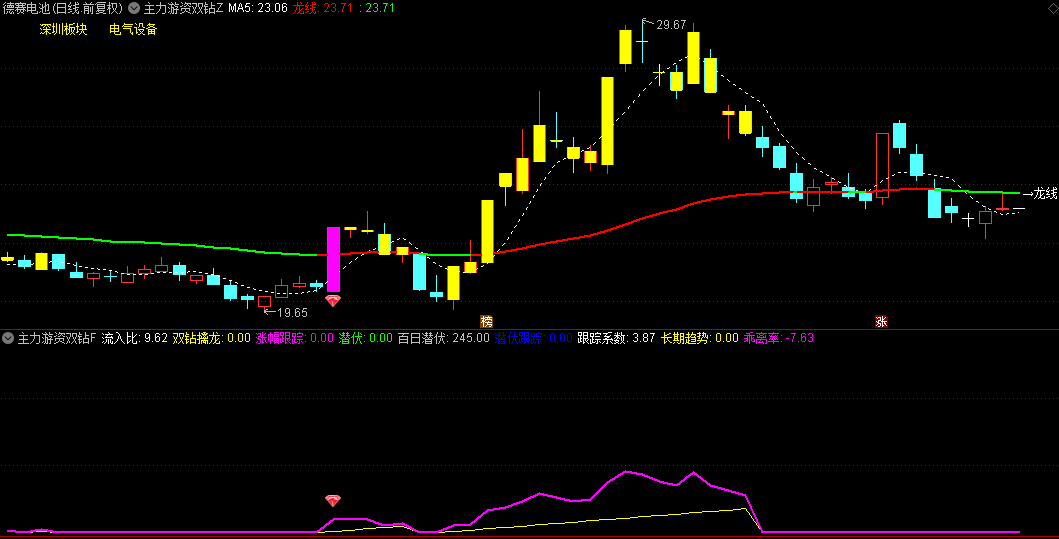This screenshot has height=539, width=1059.
Task: Click the MA5: 23.06 value
Action: tap(258, 8)
